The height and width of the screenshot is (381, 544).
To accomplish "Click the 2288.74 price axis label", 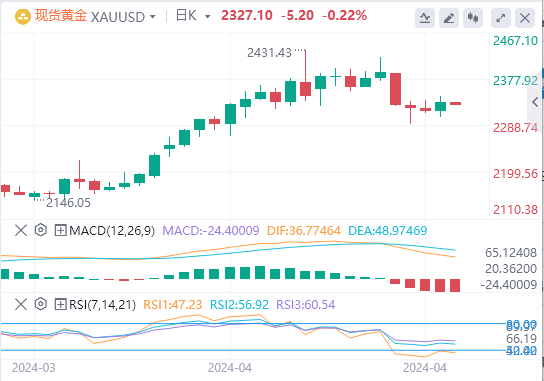I will pos(516,128).
